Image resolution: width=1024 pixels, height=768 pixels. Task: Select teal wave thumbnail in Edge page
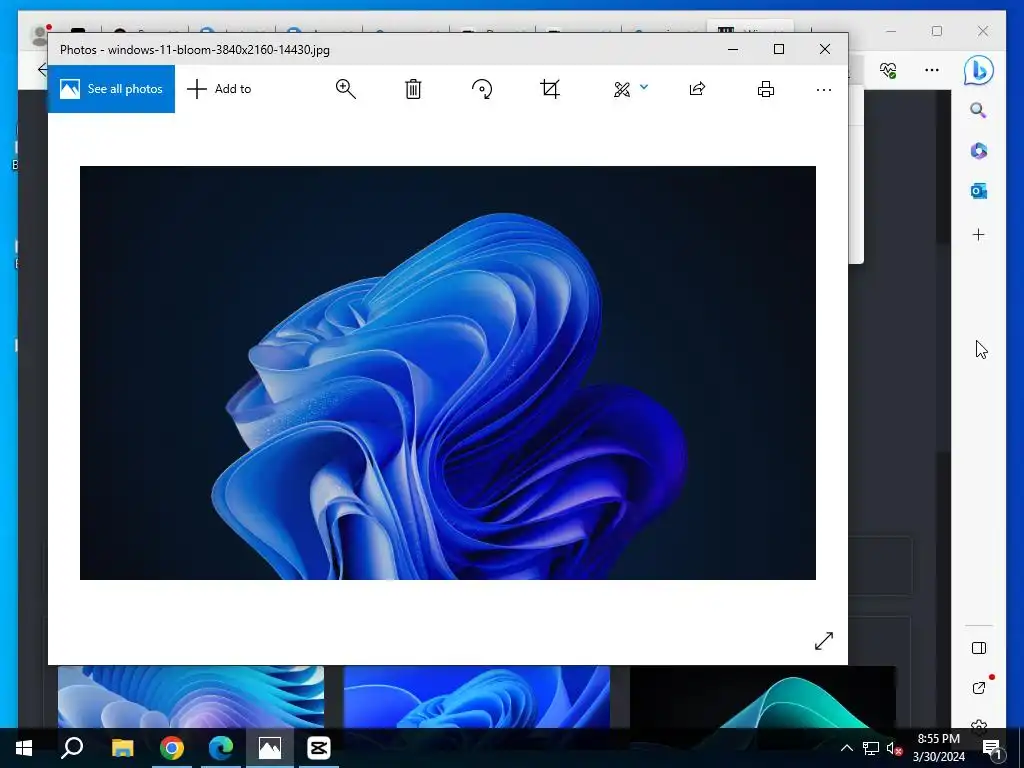762,697
